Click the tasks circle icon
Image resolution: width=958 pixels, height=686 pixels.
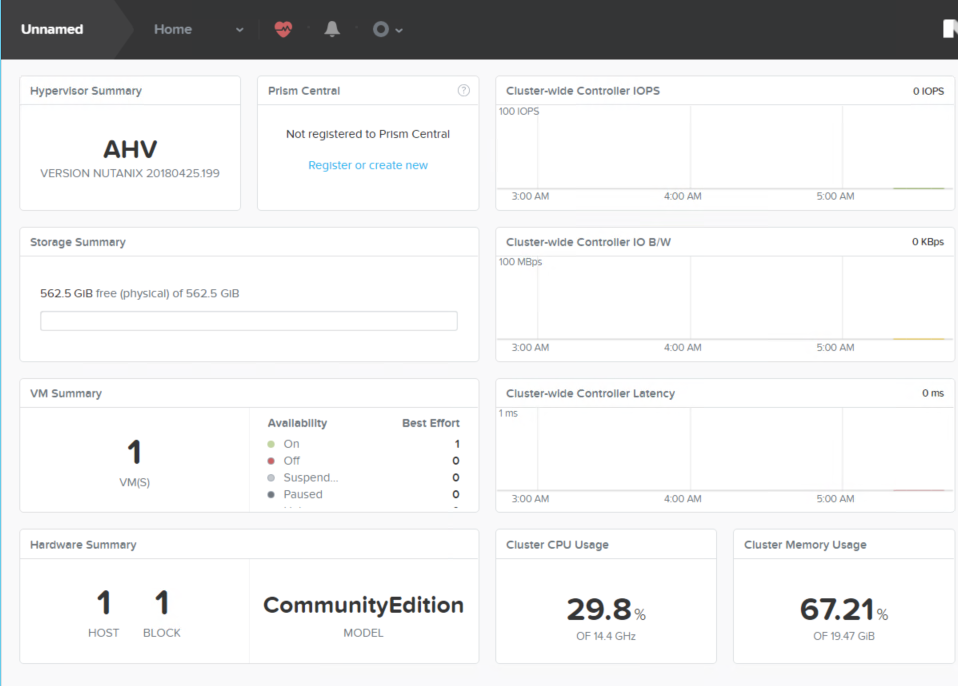click(x=380, y=29)
